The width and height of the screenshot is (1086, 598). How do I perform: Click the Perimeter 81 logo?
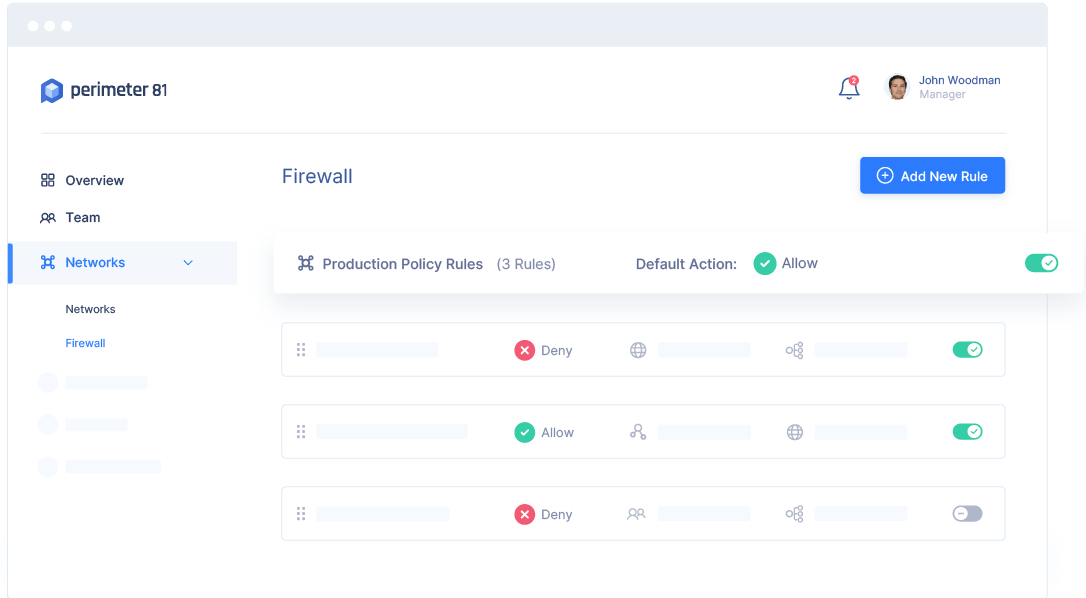[x=104, y=90]
